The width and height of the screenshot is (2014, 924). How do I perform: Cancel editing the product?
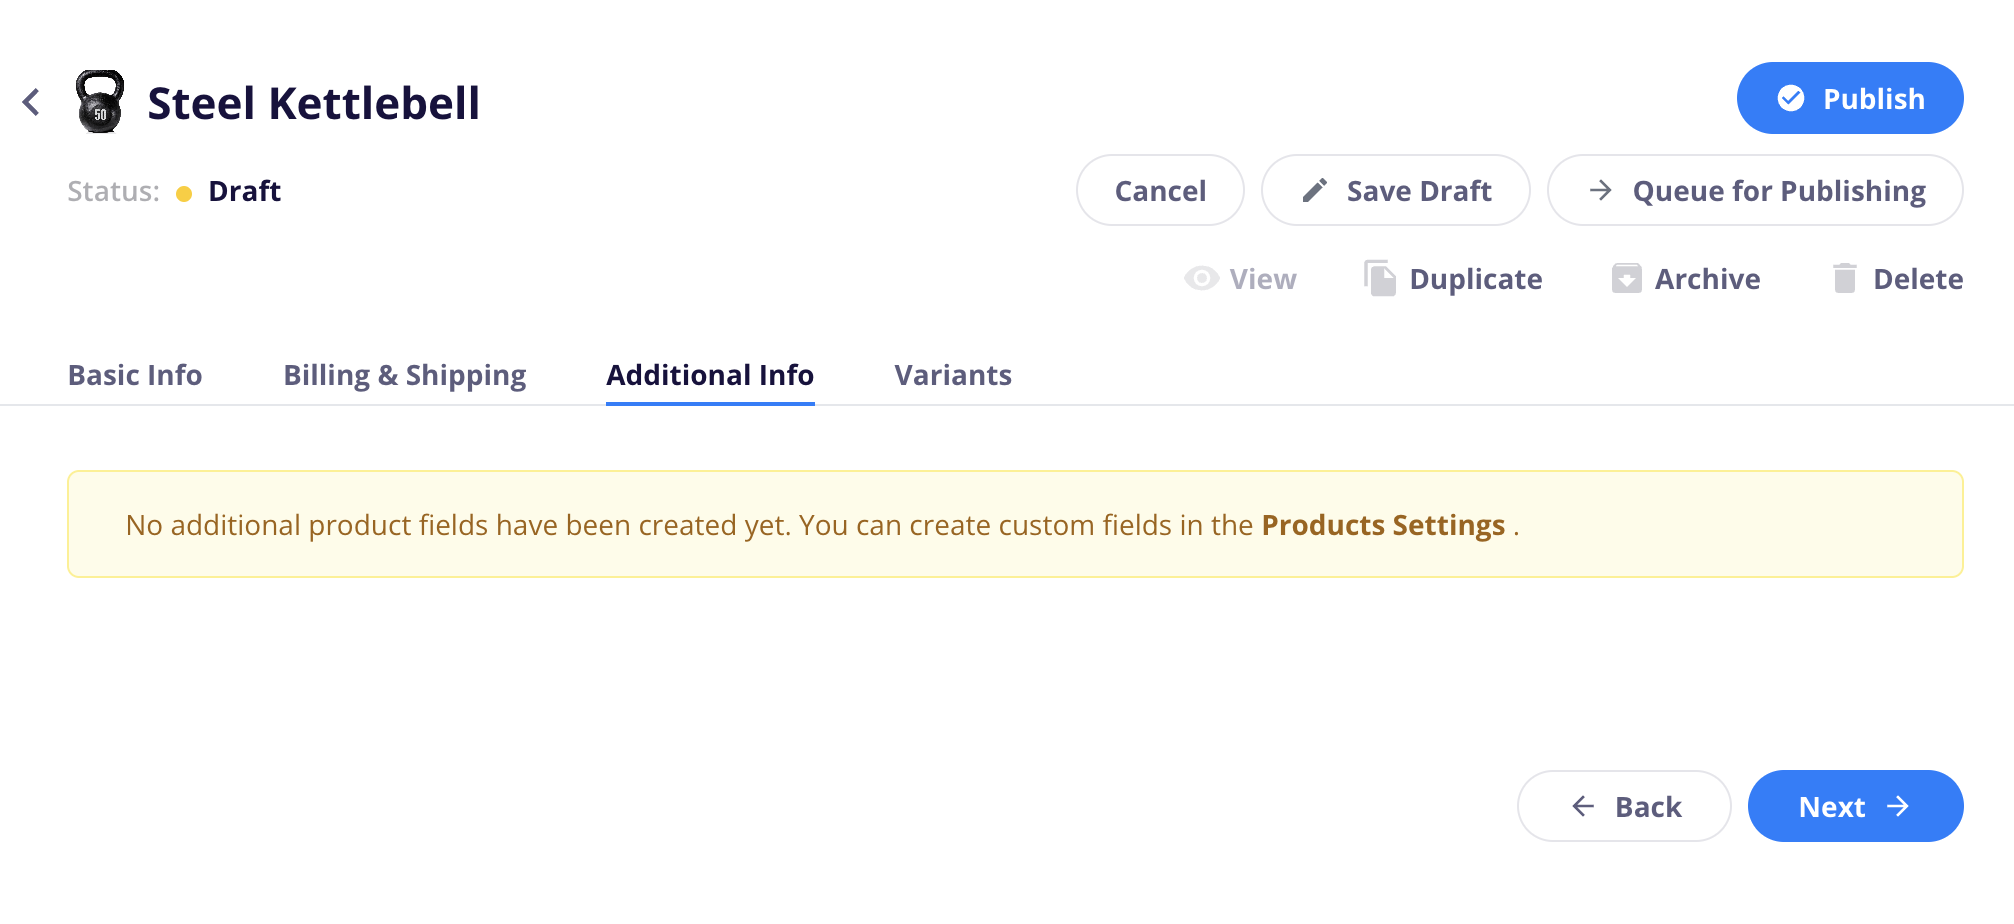click(x=1160, y=190)
